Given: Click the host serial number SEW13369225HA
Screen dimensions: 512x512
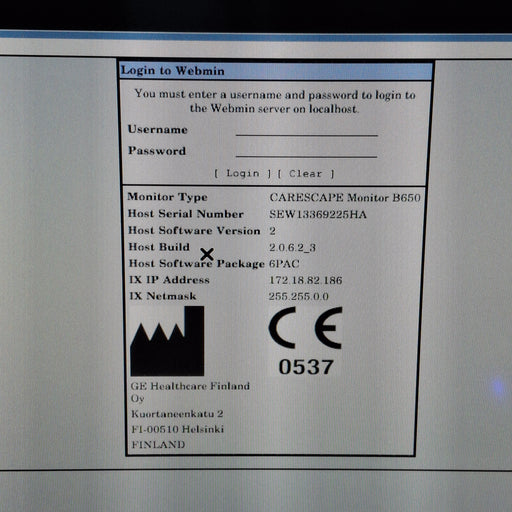Looking at the screenshot, I should point(318,214).
